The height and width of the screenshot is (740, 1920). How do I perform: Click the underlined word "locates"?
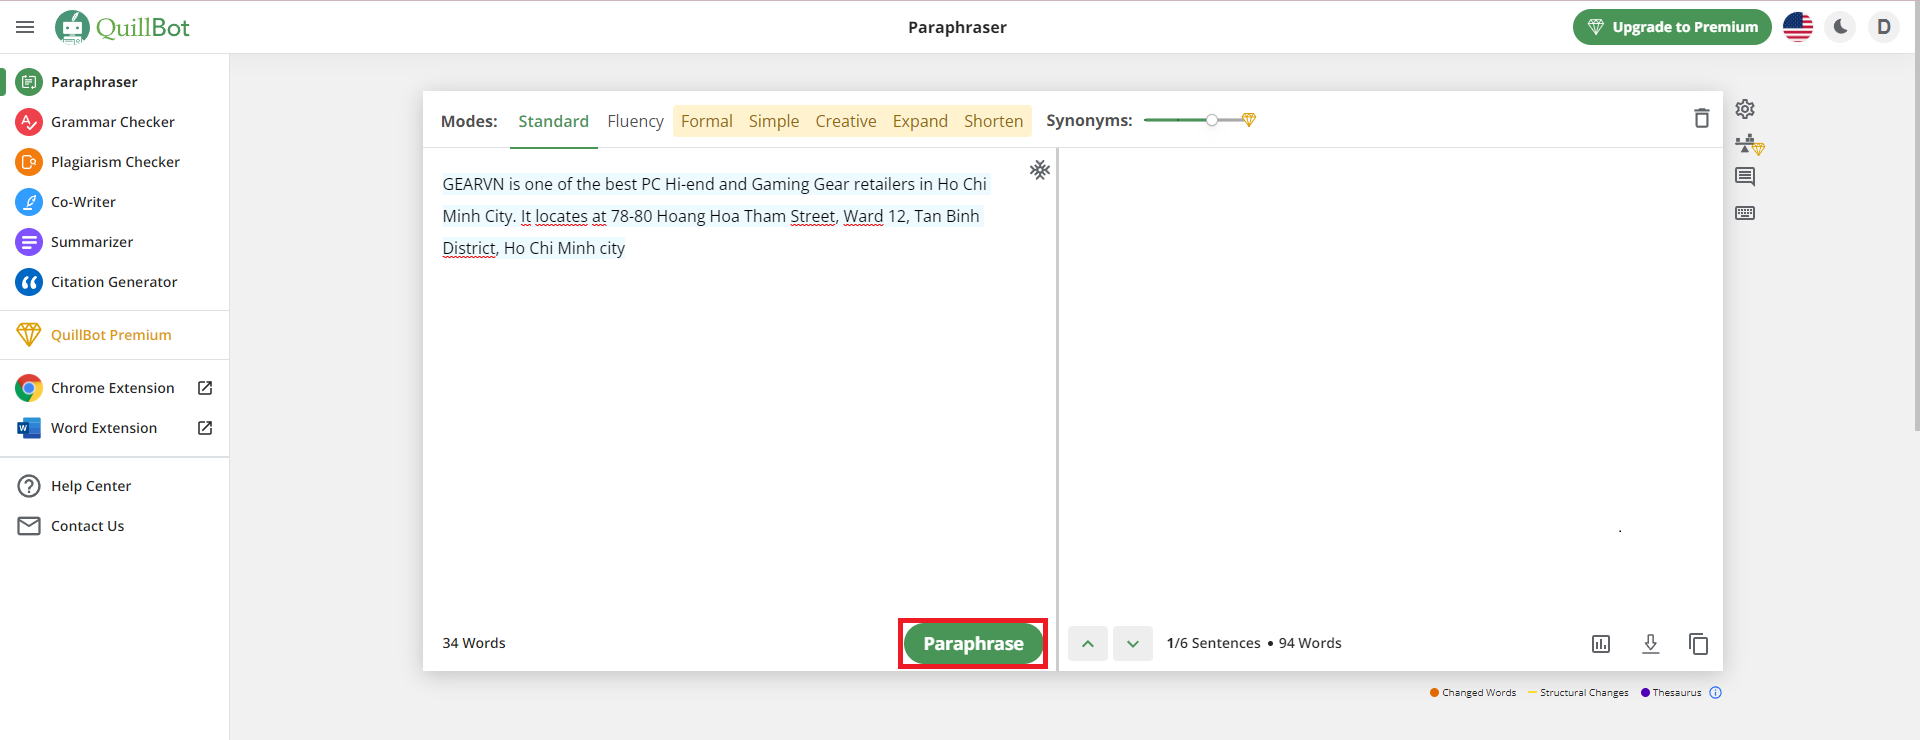point(561,216)
